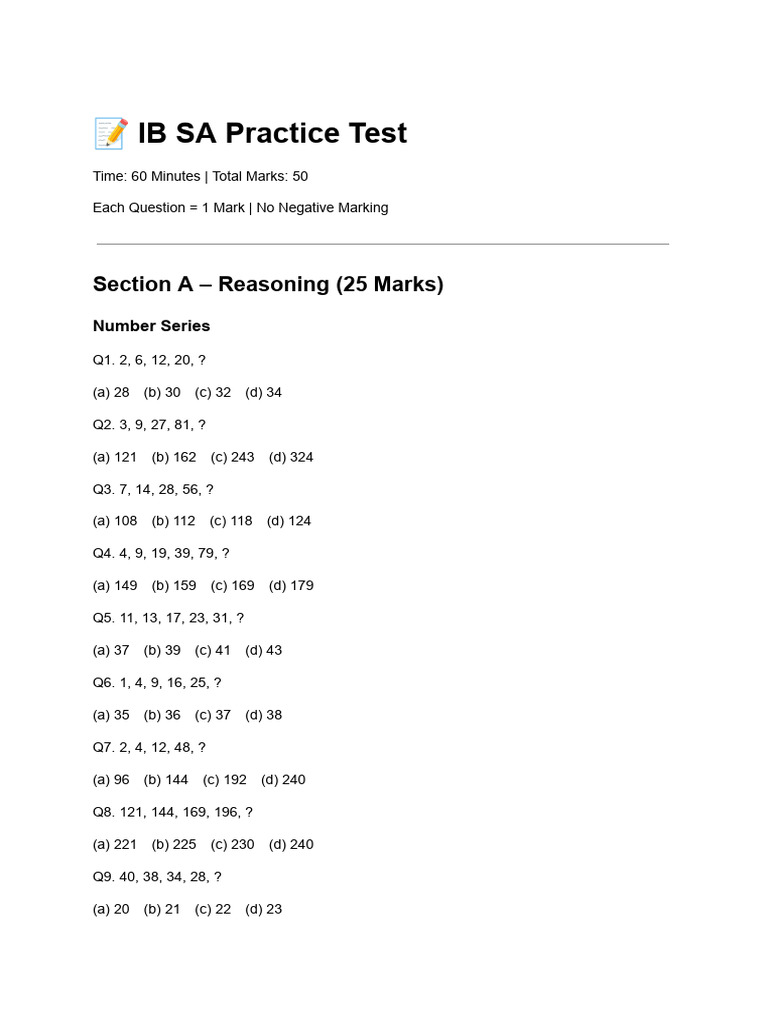The image size is (768, 1024).
Task: Click the Number Series subheading
Action: coord(151,326)
